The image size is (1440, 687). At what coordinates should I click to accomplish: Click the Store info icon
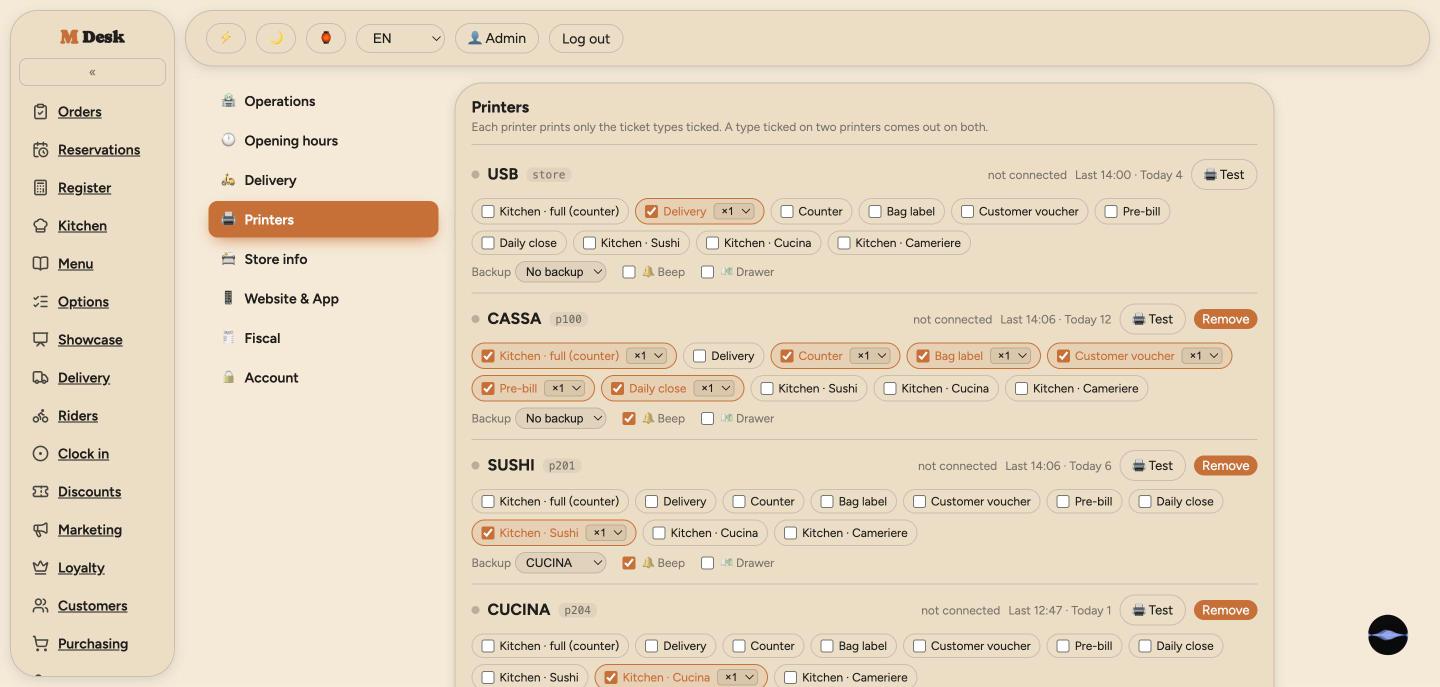[228, 259]
